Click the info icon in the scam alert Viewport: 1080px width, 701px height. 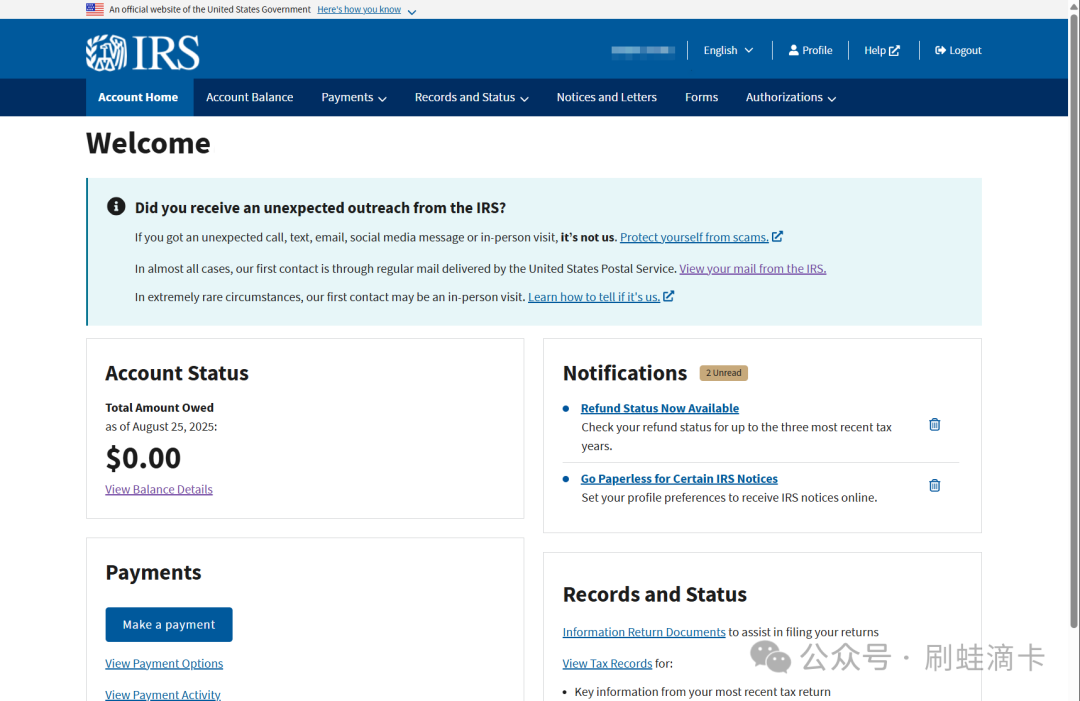coord(116,207)
